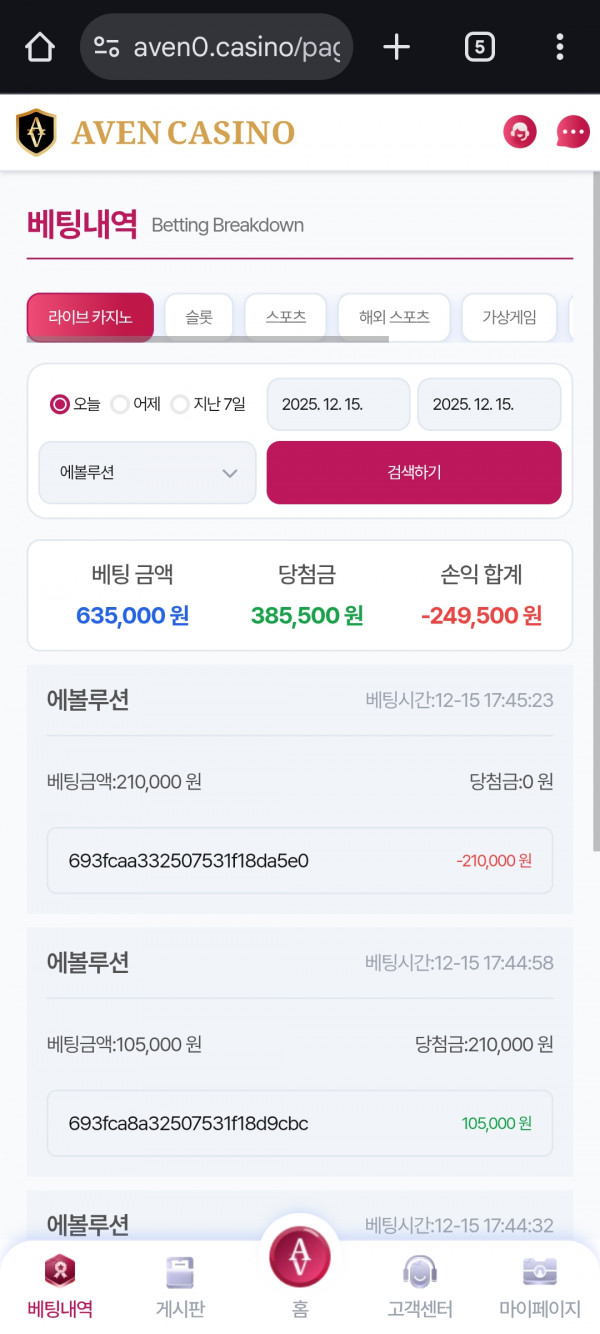Click the browser address bar showing aven0.casino
Screen dimensions: 600x1334
215,46
